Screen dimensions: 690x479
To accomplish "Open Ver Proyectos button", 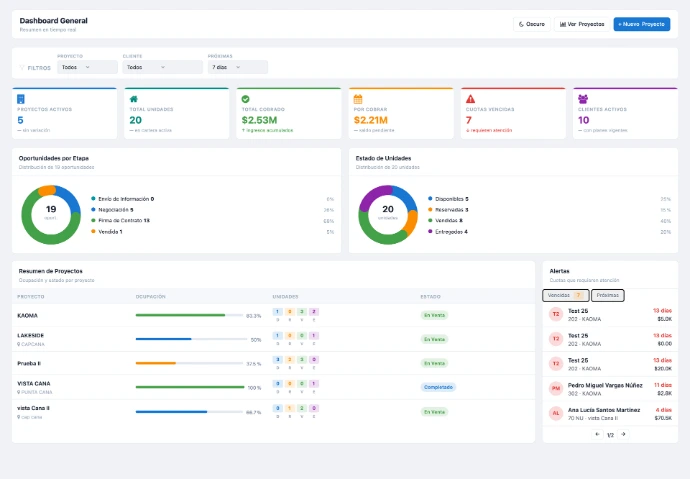I will coord(582,24).
